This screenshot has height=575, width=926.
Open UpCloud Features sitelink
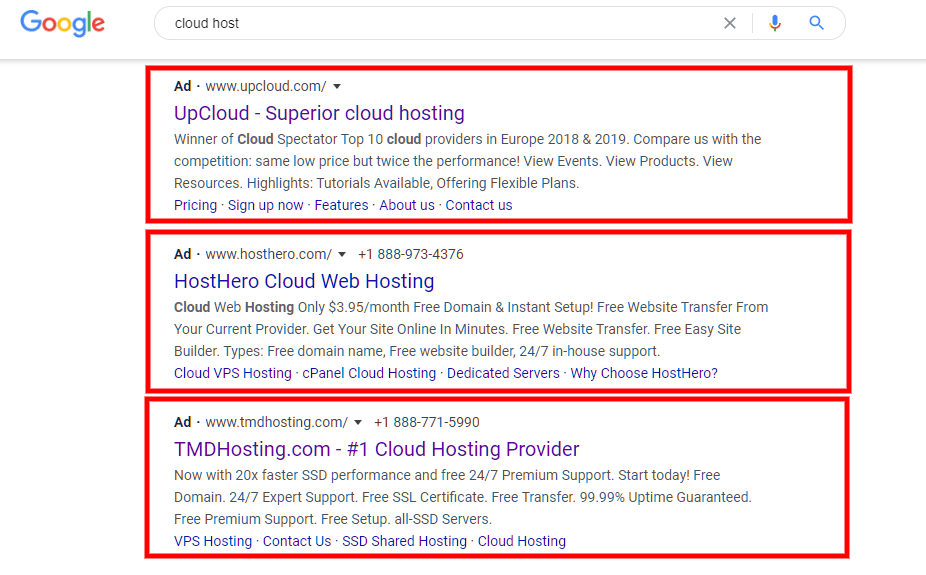coord(341,205)
